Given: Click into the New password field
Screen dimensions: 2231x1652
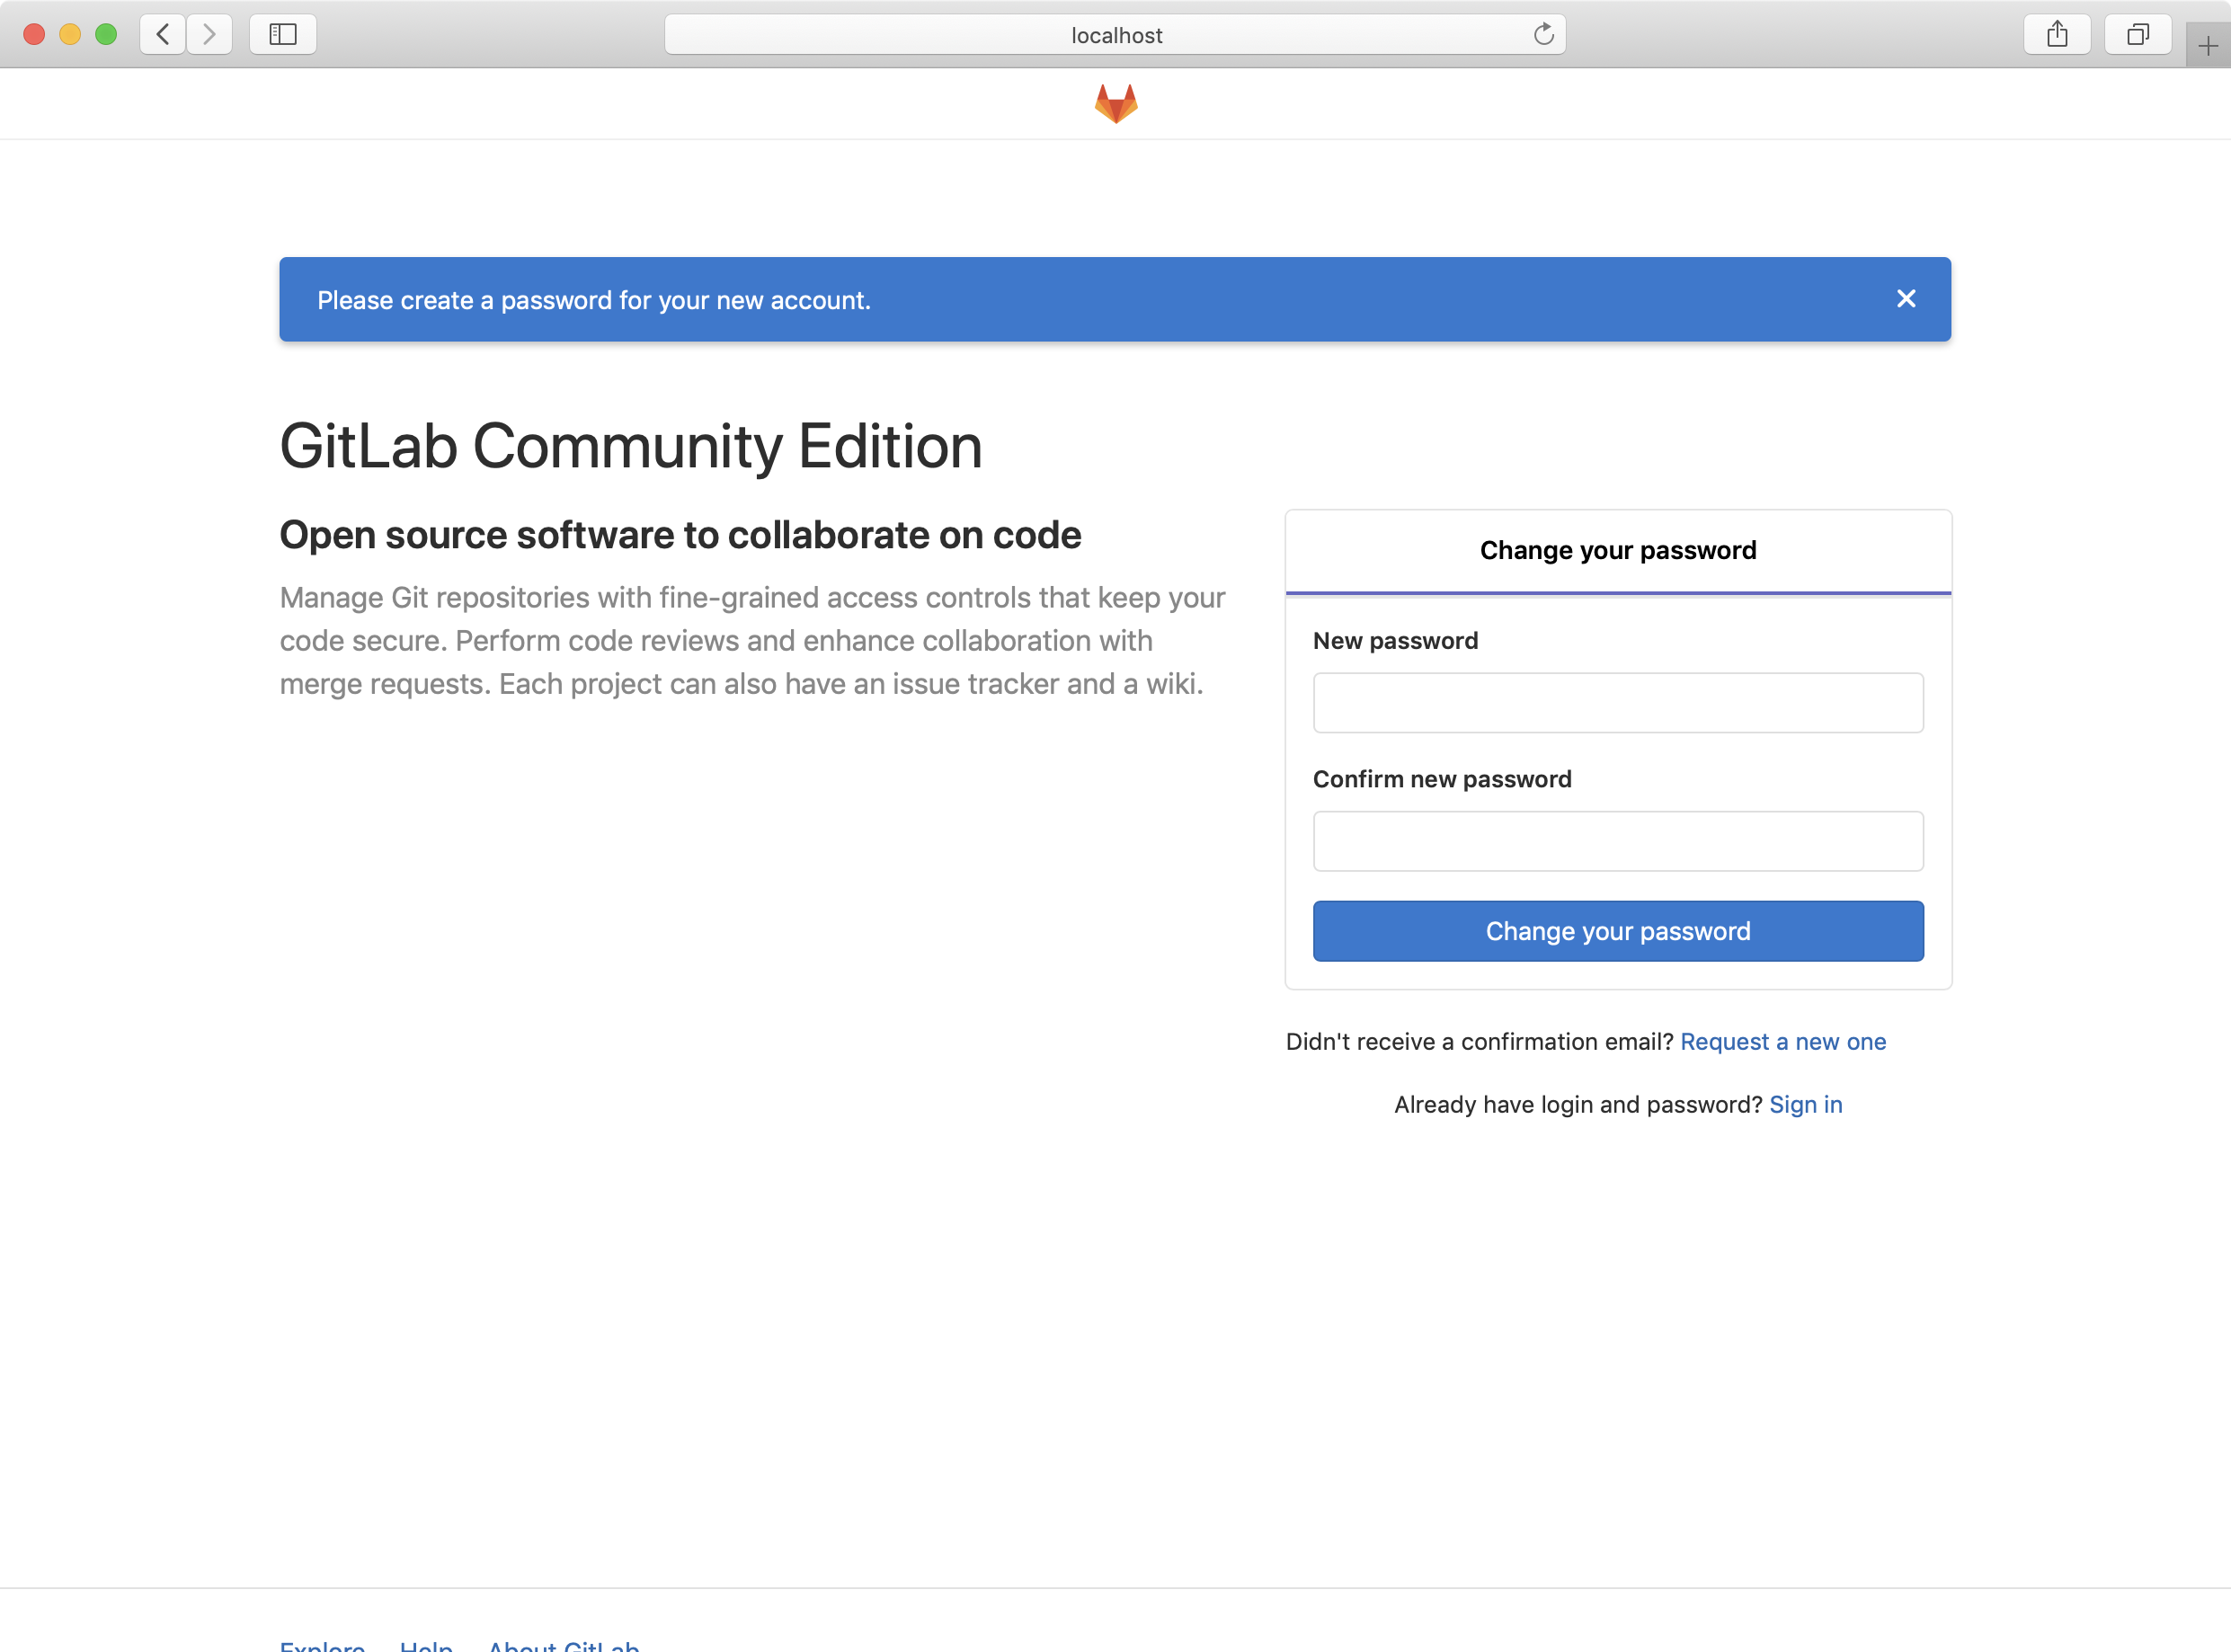Looking at the screenshot, I should (1618, 703).
